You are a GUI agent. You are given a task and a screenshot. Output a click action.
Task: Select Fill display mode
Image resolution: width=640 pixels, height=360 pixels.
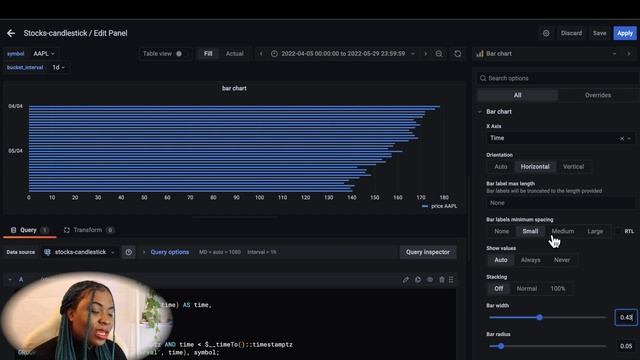tap(208, 54)
